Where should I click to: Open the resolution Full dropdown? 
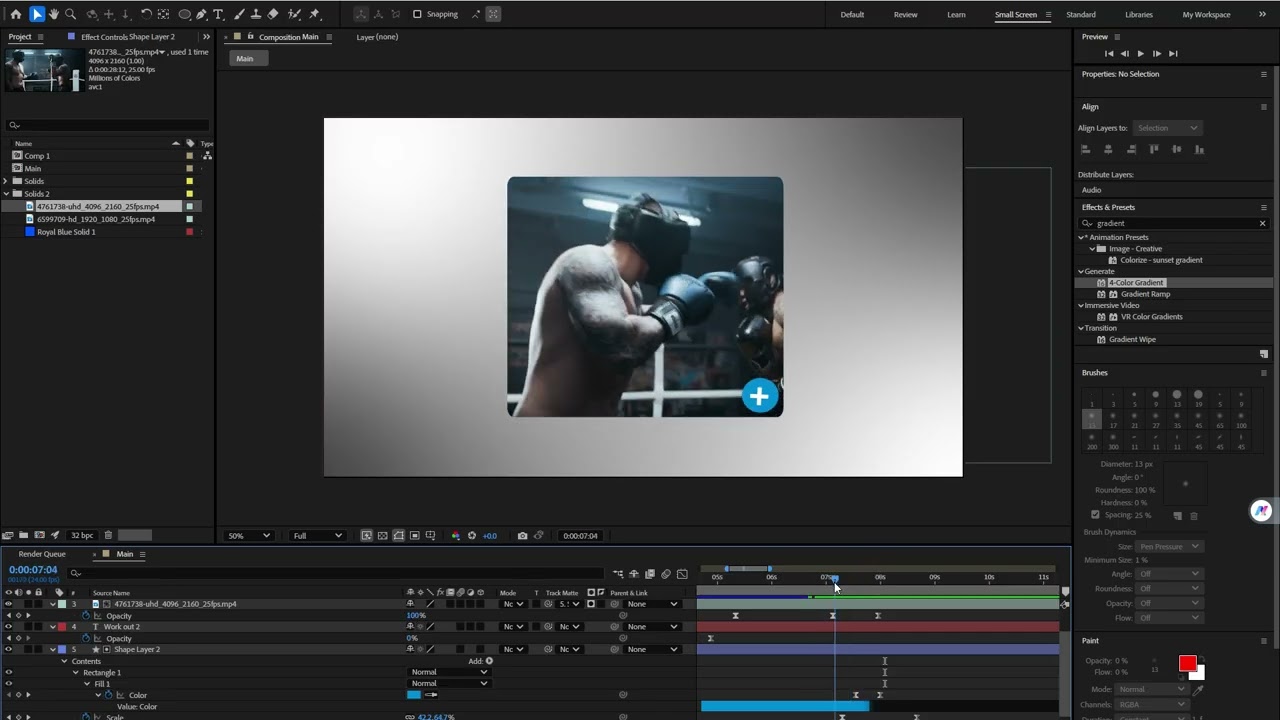click(316, 536)
